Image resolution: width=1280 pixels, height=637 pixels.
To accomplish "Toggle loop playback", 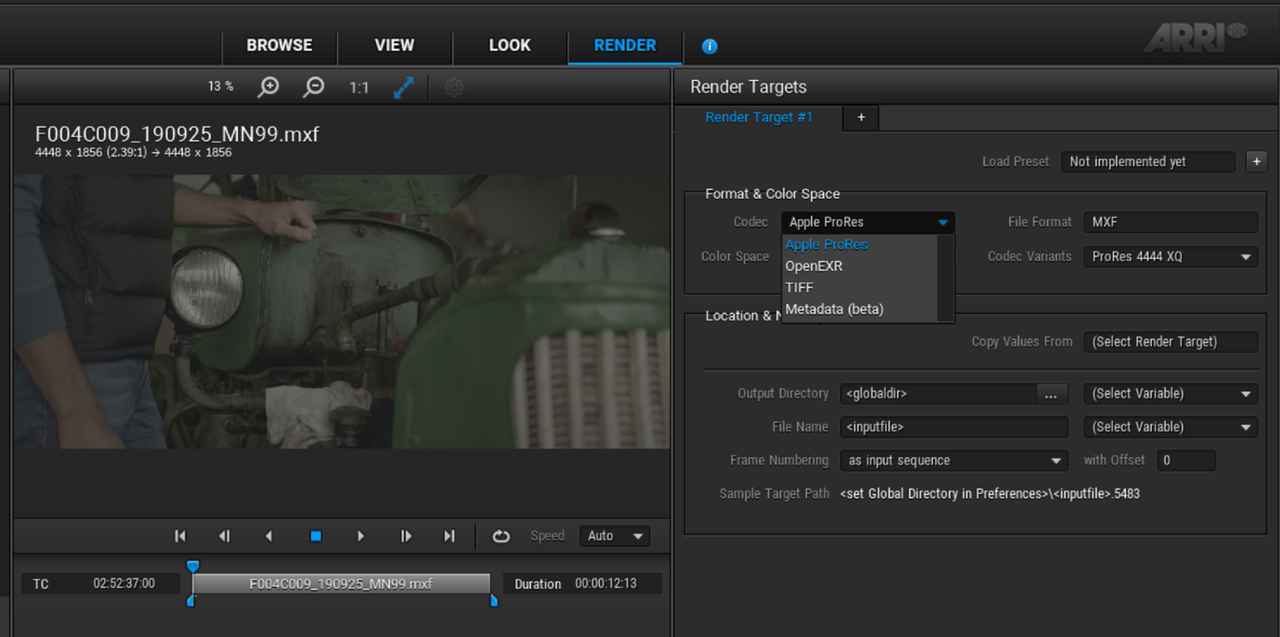I will coord(501,536).
